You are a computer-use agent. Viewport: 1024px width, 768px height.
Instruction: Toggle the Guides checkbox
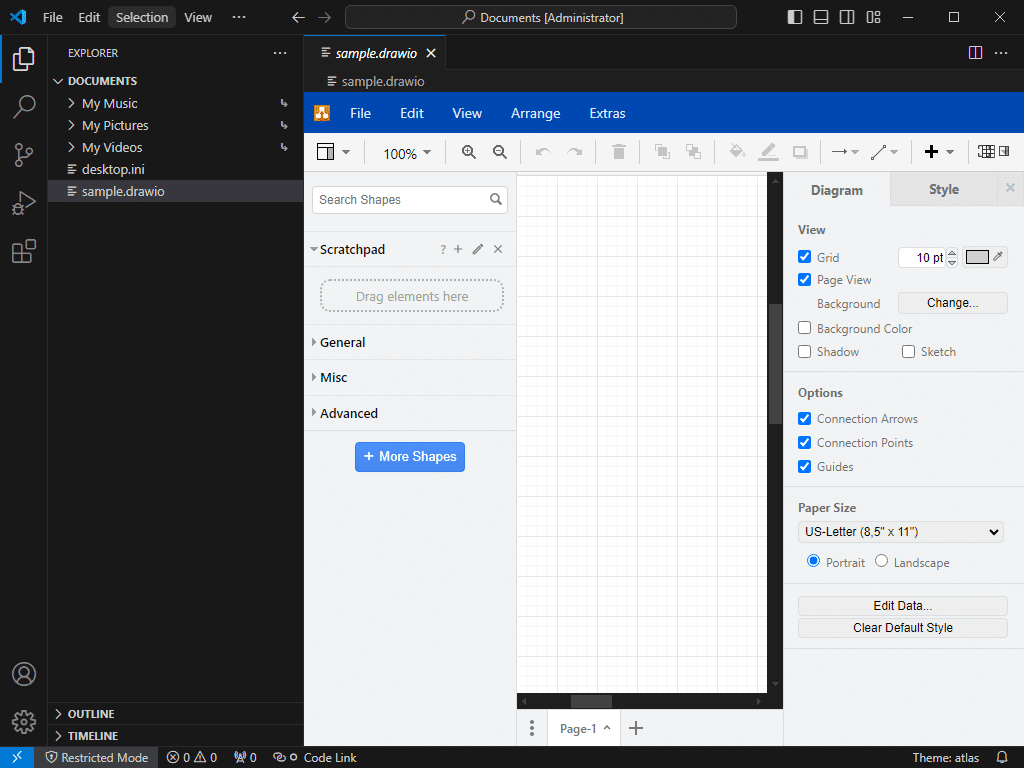point(805,466)
